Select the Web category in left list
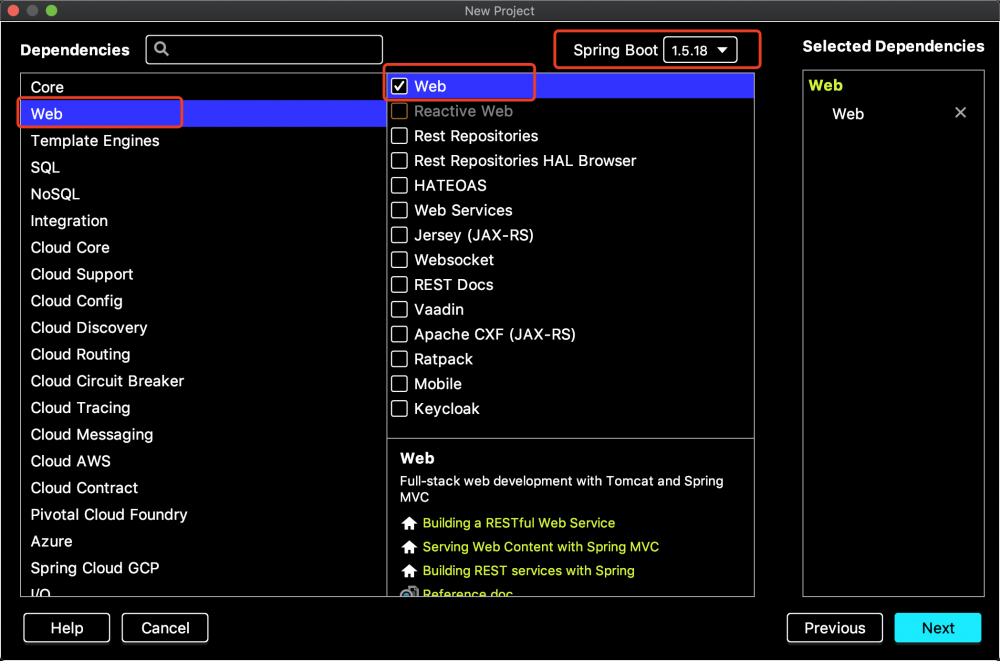 coord(203,114)
